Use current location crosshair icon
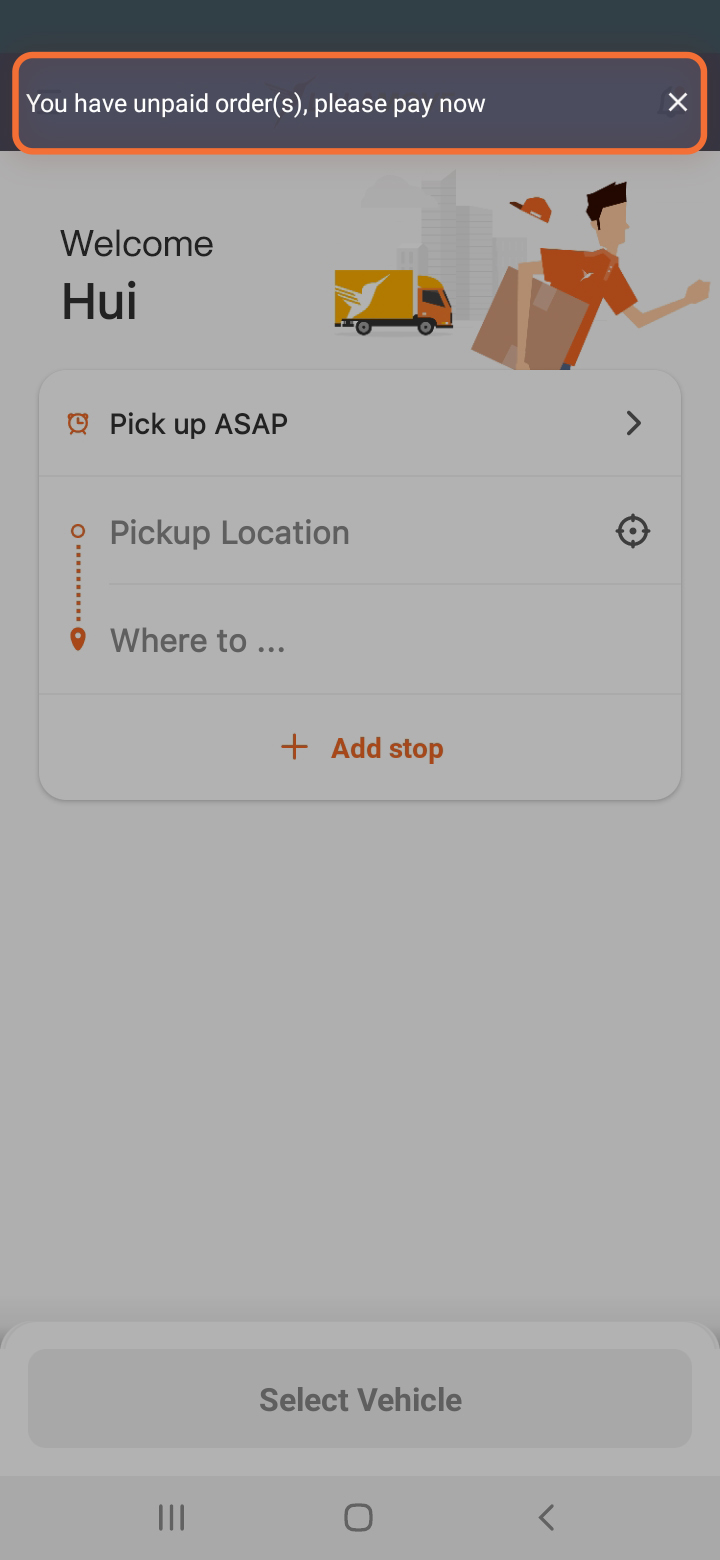The width and height of the screenshot is (720, 1560). 632,531
